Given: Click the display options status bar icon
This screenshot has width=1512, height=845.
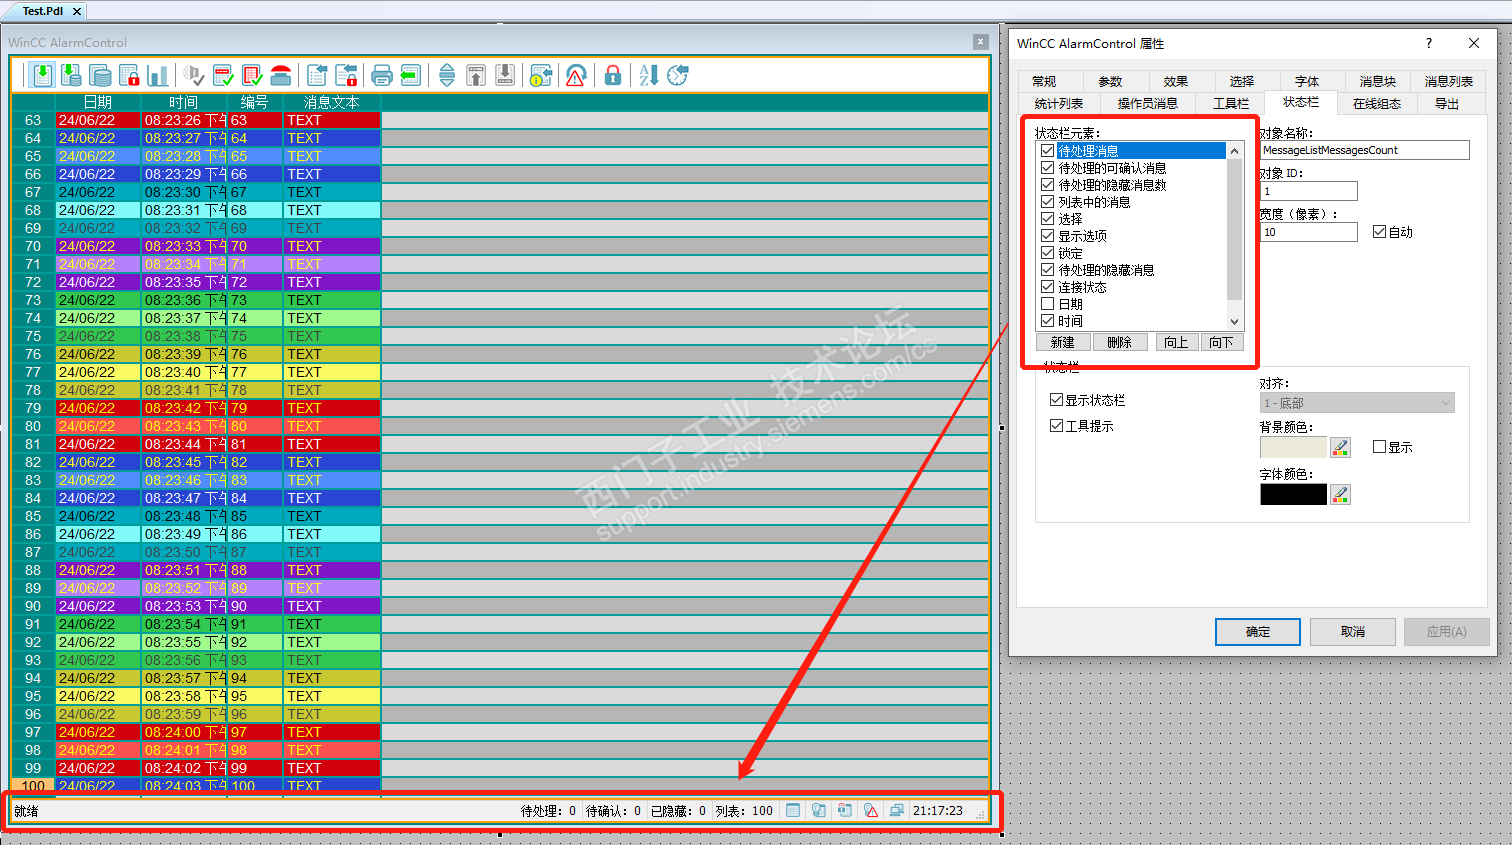Looking at the screenshot, I should coord(819,810).
